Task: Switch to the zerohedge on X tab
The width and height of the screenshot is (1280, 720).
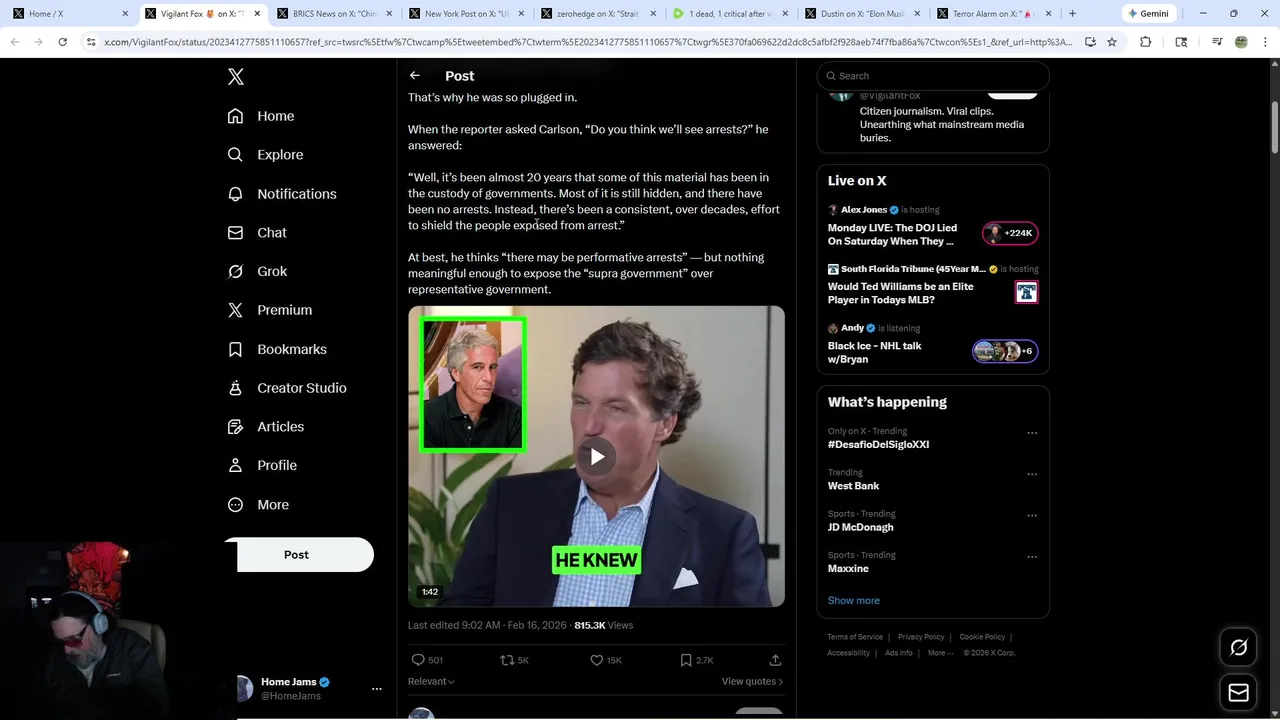Action: click(x=597, y=14)
